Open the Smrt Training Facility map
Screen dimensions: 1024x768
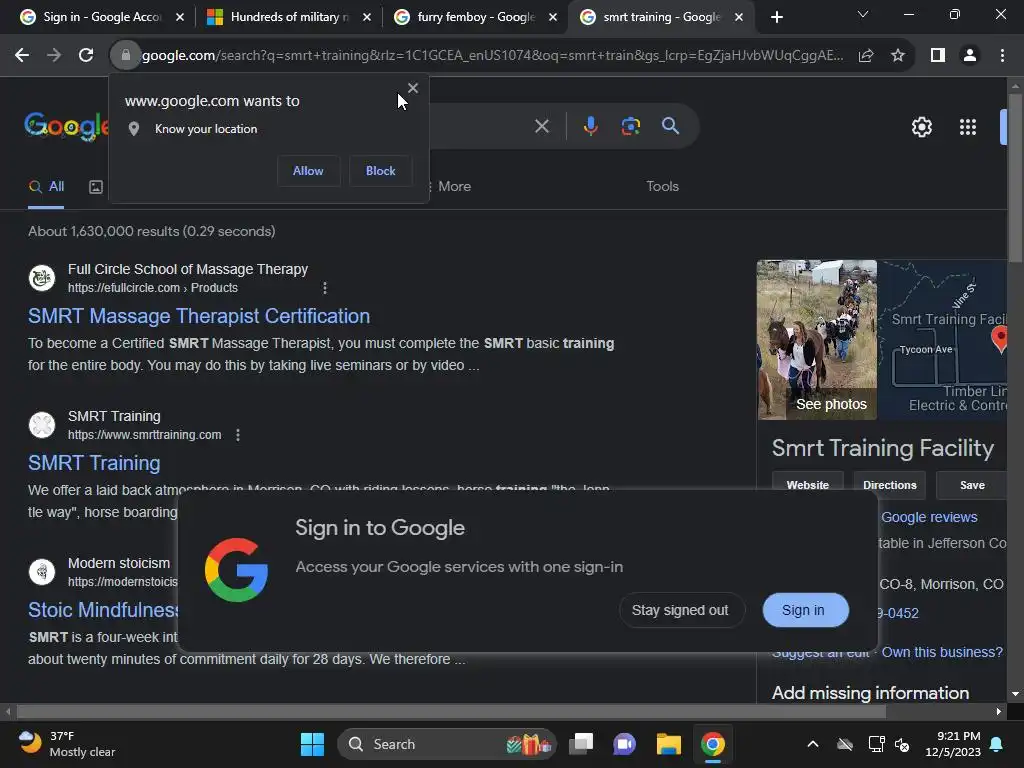pyautogui.click(x=942, y=340)
